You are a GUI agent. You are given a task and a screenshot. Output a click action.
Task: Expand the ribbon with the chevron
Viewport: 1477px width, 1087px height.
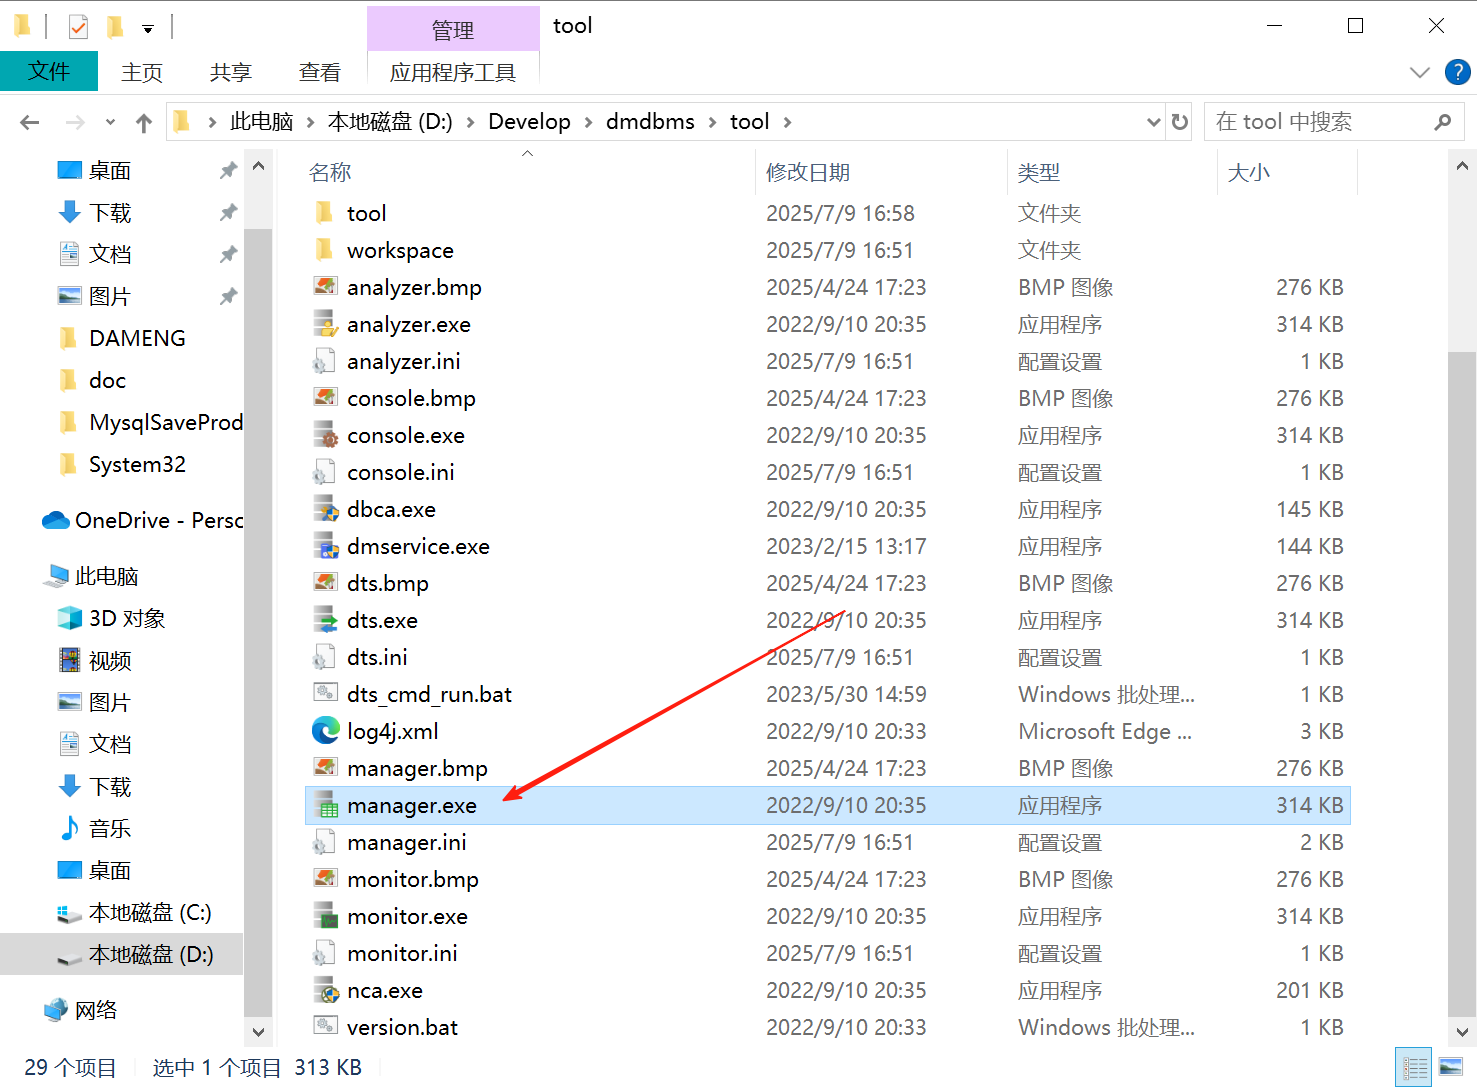tap(1419, 72)
